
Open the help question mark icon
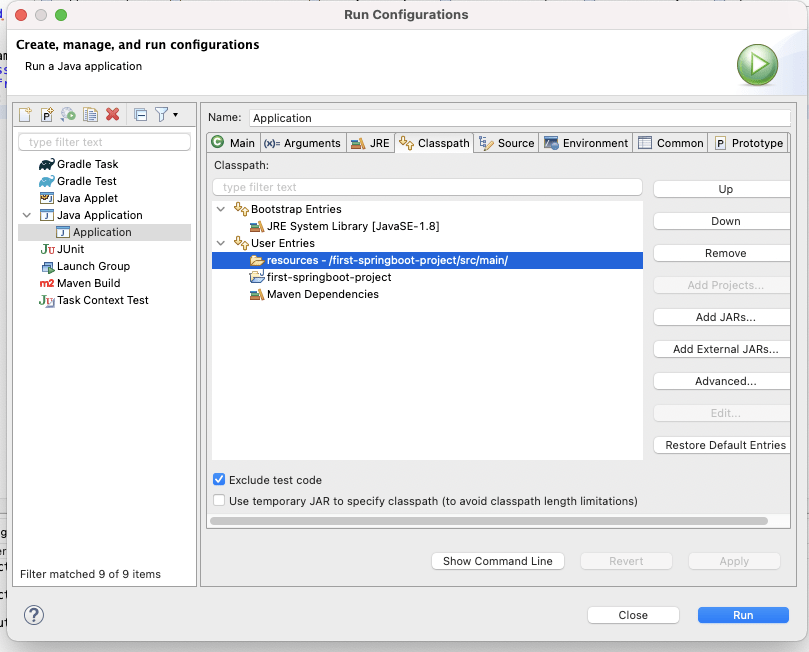34,615
